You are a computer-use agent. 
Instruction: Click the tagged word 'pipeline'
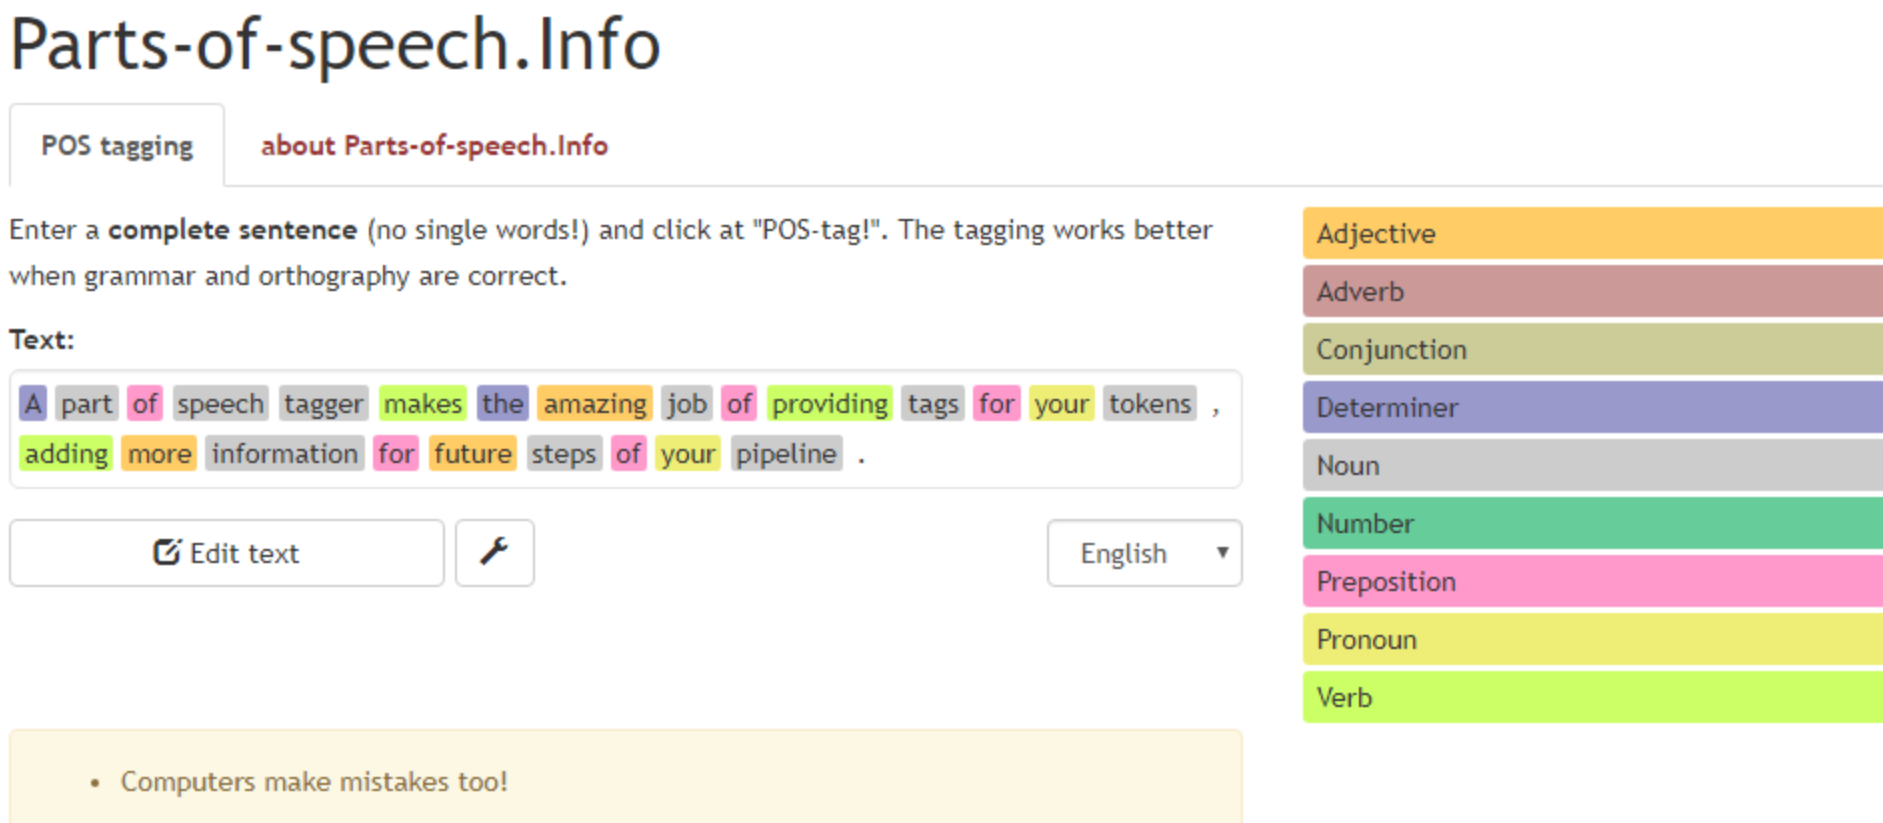pyautogui.click(x=786, y=454)
